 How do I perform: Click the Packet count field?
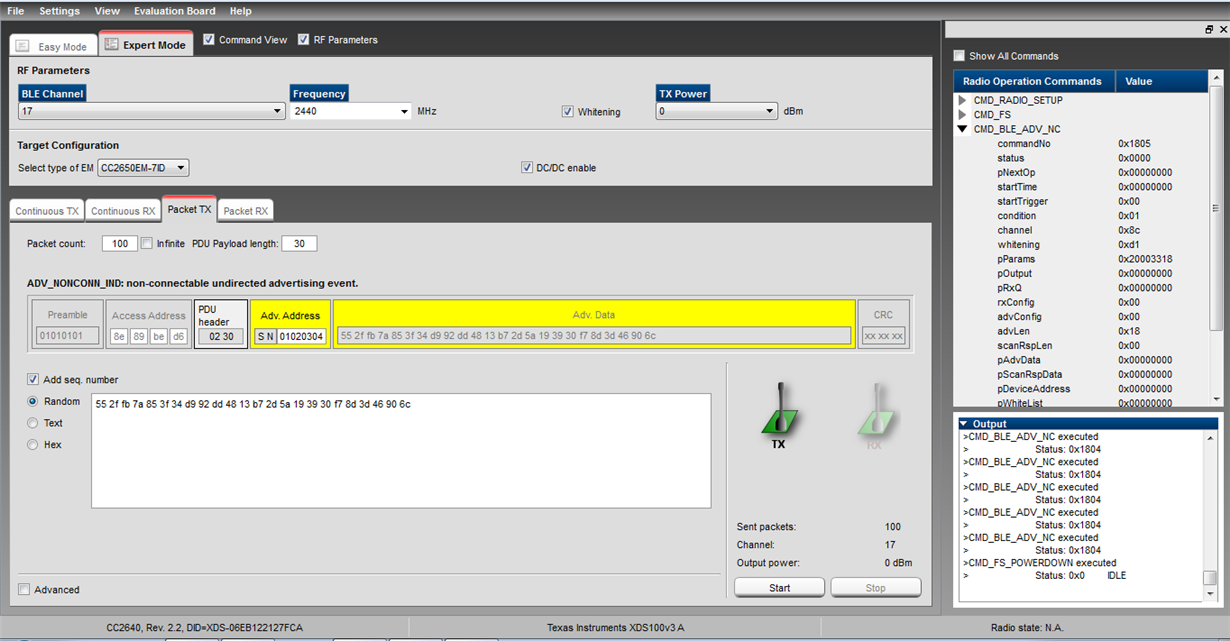click(120, 243)
